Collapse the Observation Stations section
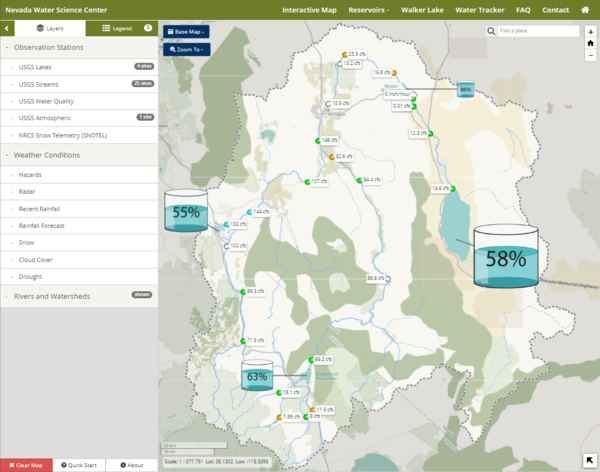The image size is (600, 472). tap(79, 47)
